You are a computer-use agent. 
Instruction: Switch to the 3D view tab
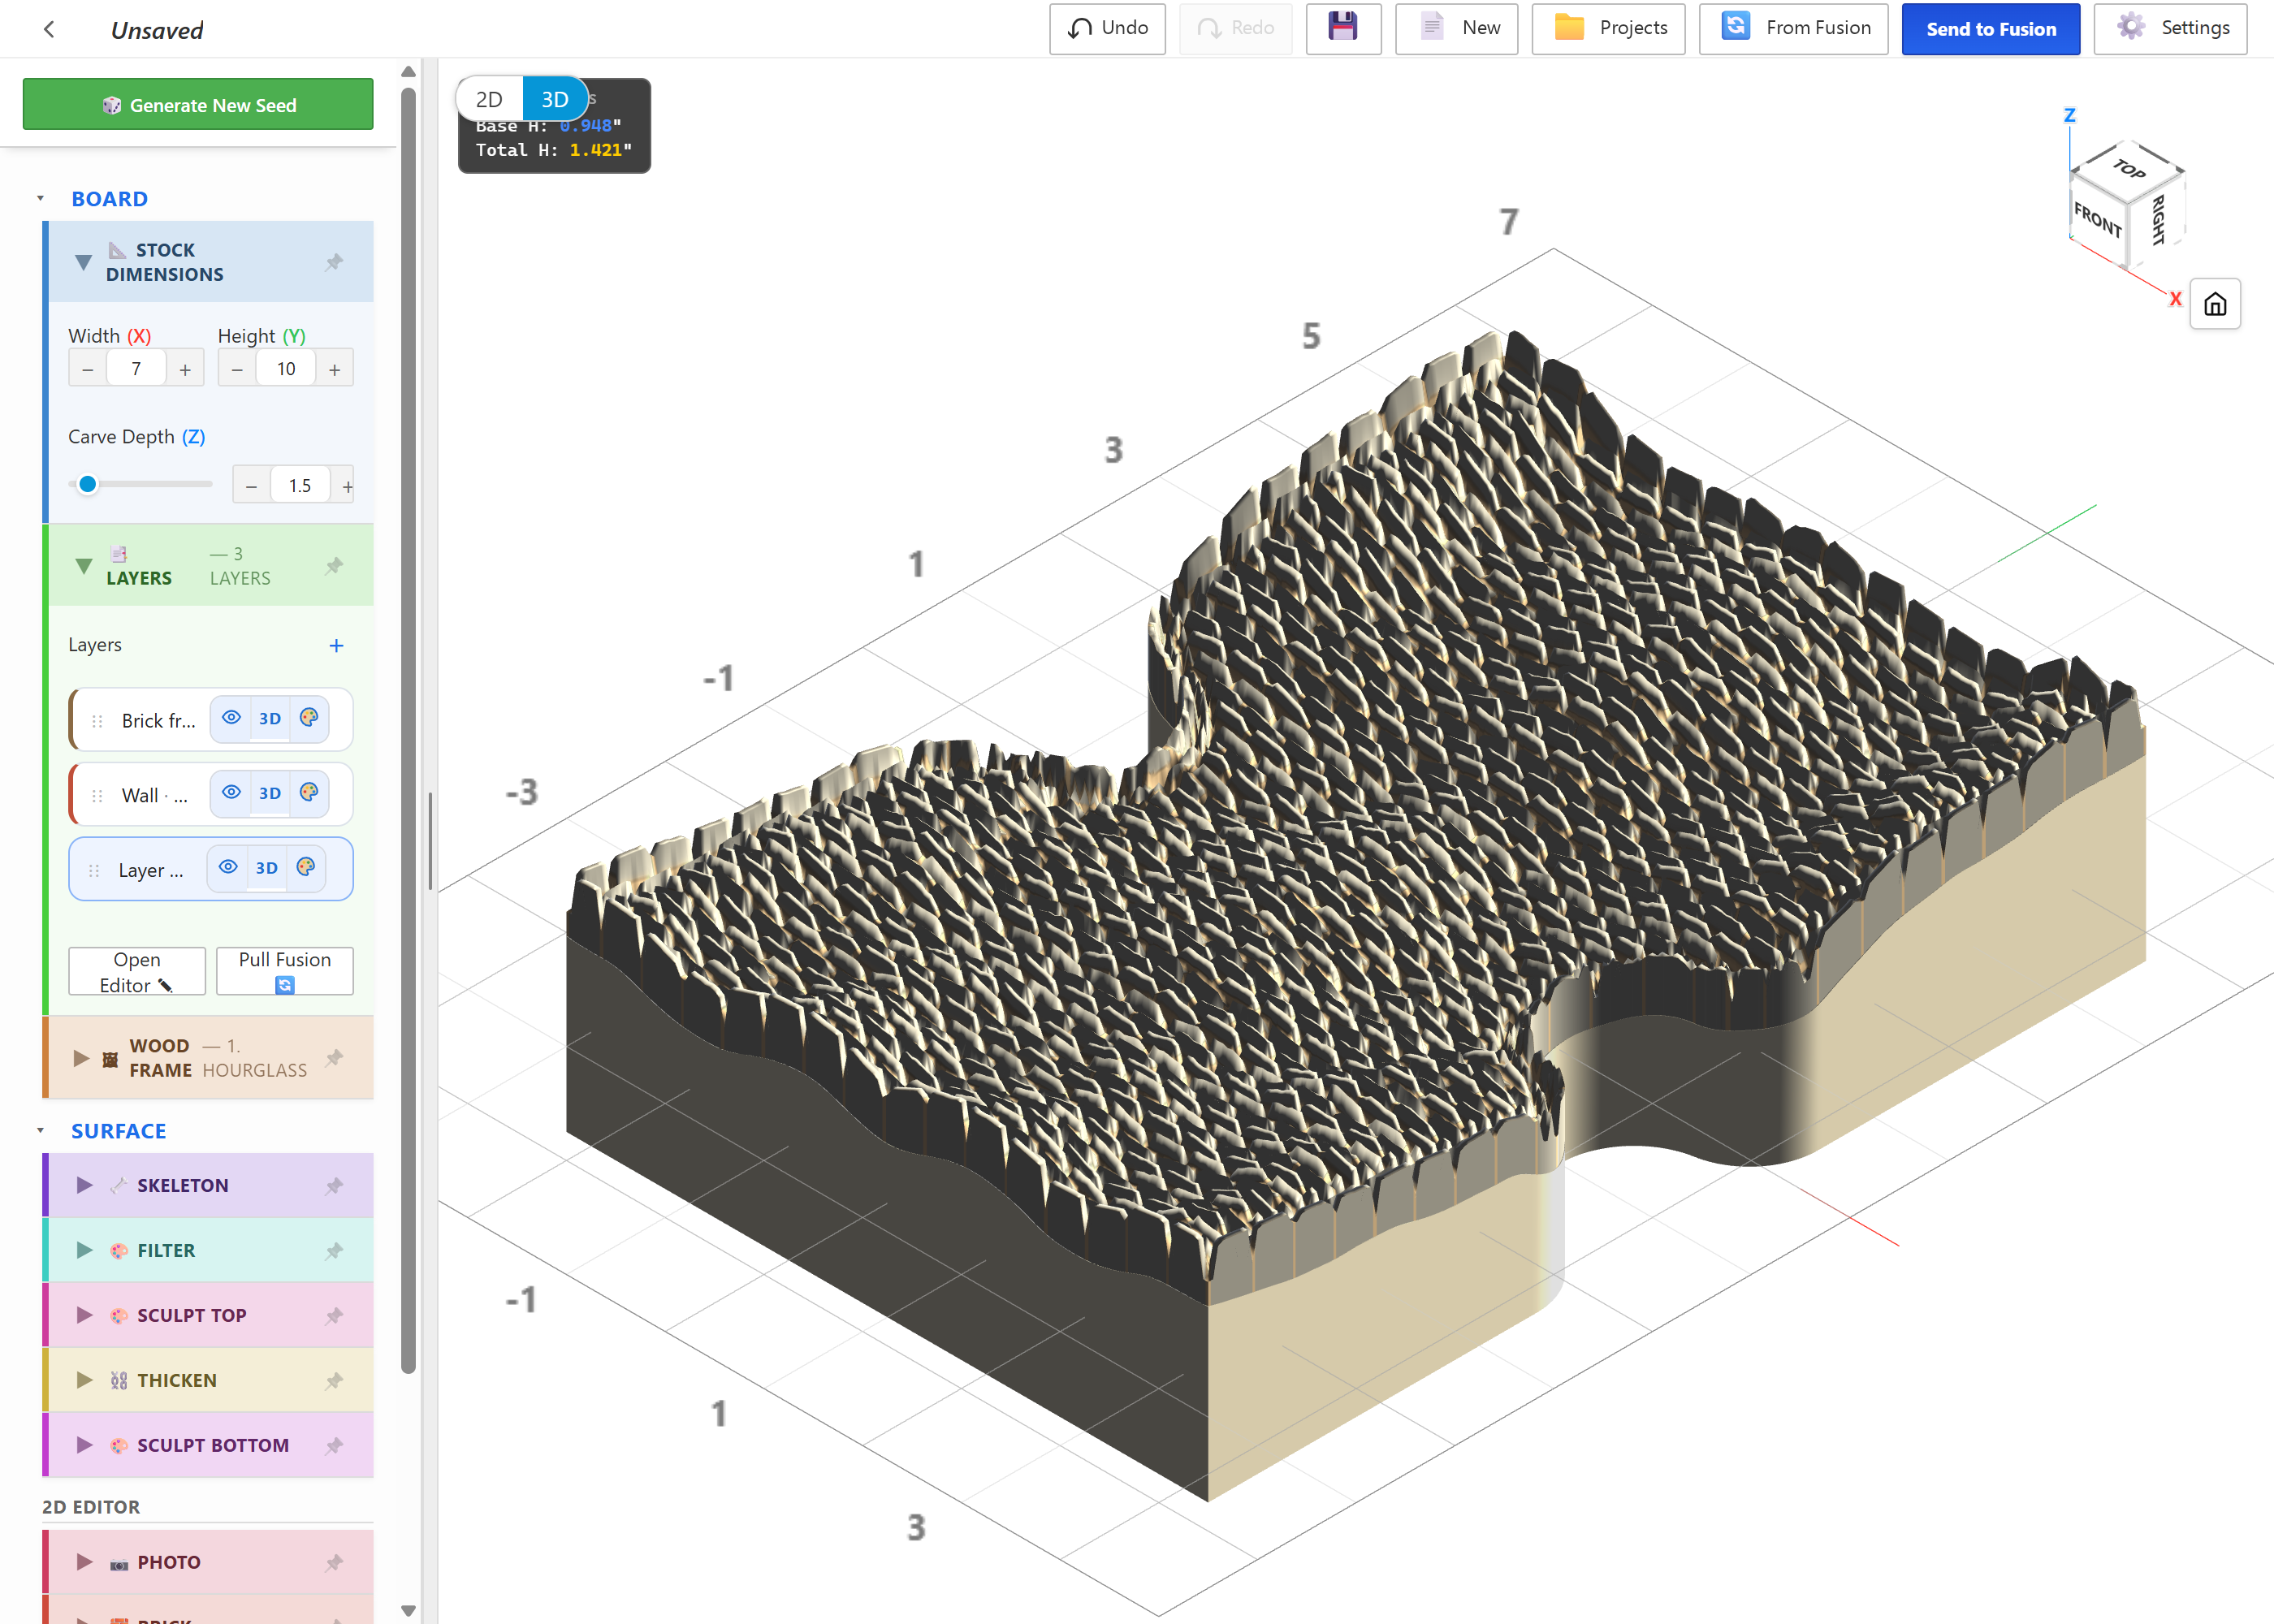(x=555, y=99)
